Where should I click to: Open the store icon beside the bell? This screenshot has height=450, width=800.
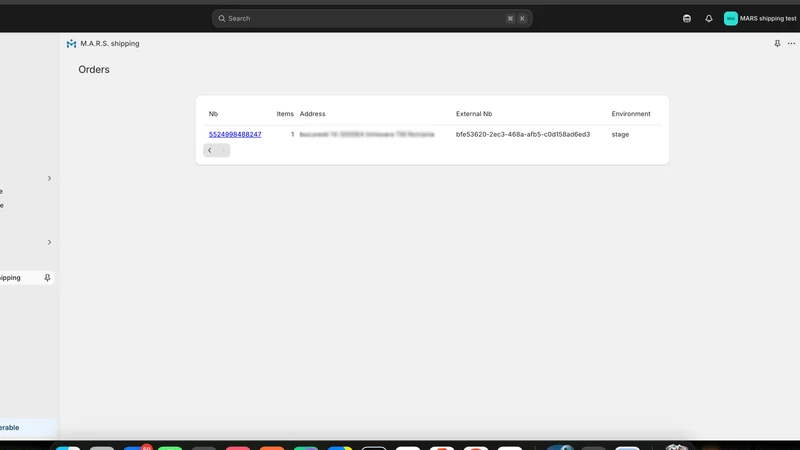[687, 18]
